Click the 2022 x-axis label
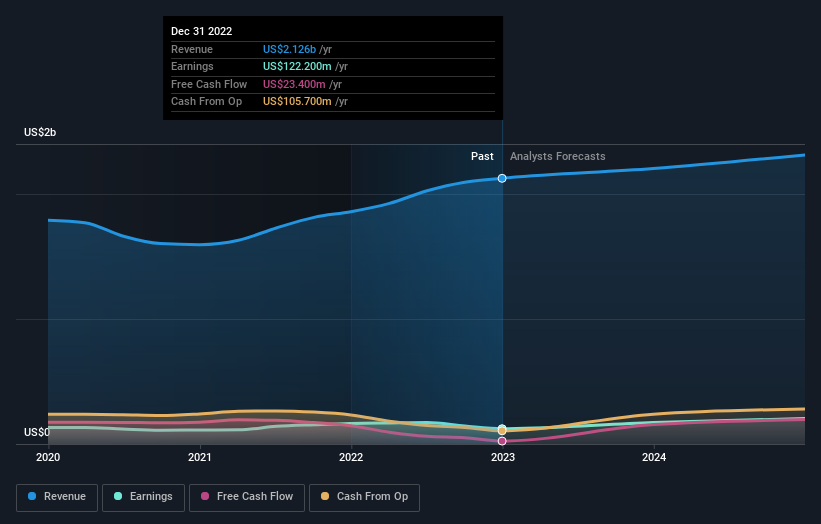 (351, 458)
